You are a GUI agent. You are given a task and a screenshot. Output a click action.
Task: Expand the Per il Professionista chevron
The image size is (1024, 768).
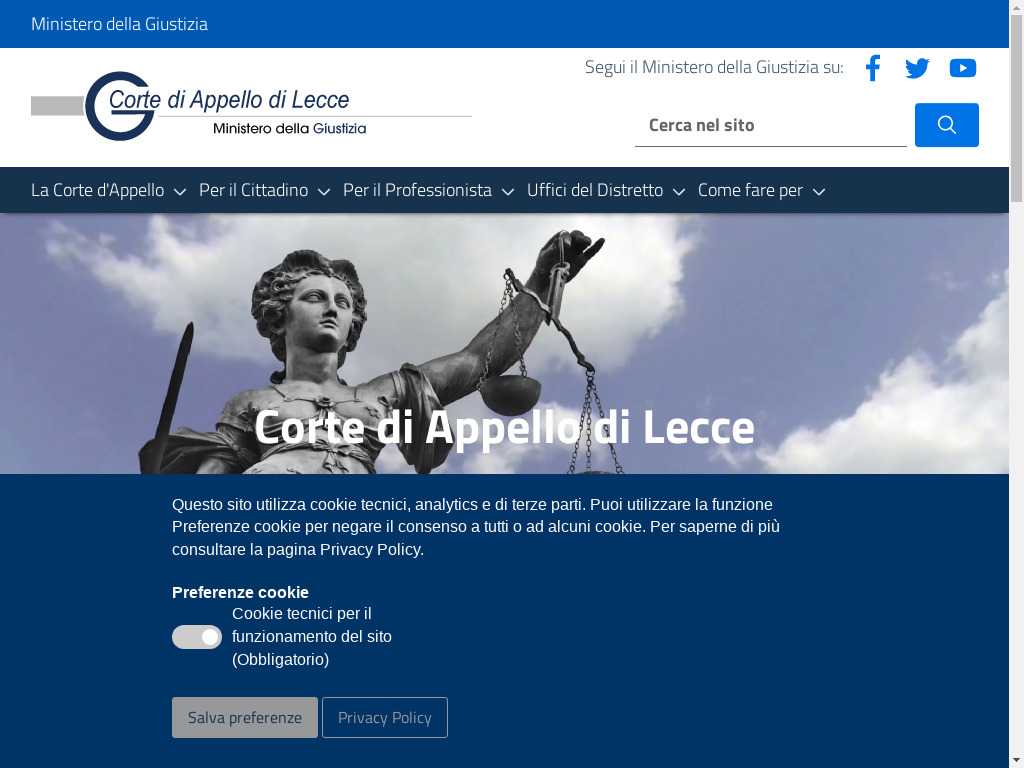(x=507, y=191)
